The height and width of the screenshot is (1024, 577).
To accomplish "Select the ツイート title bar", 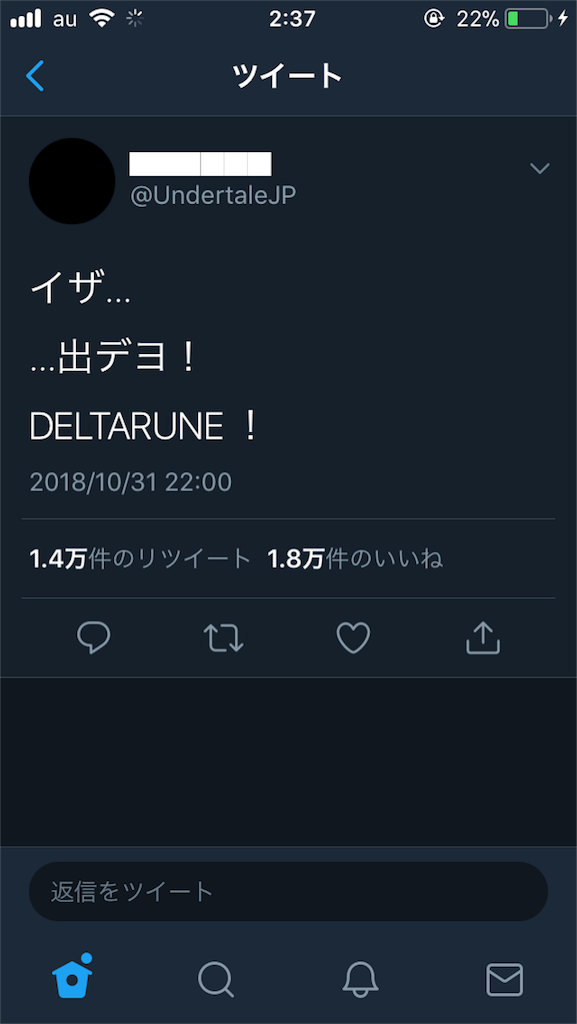I will point(288,74).
